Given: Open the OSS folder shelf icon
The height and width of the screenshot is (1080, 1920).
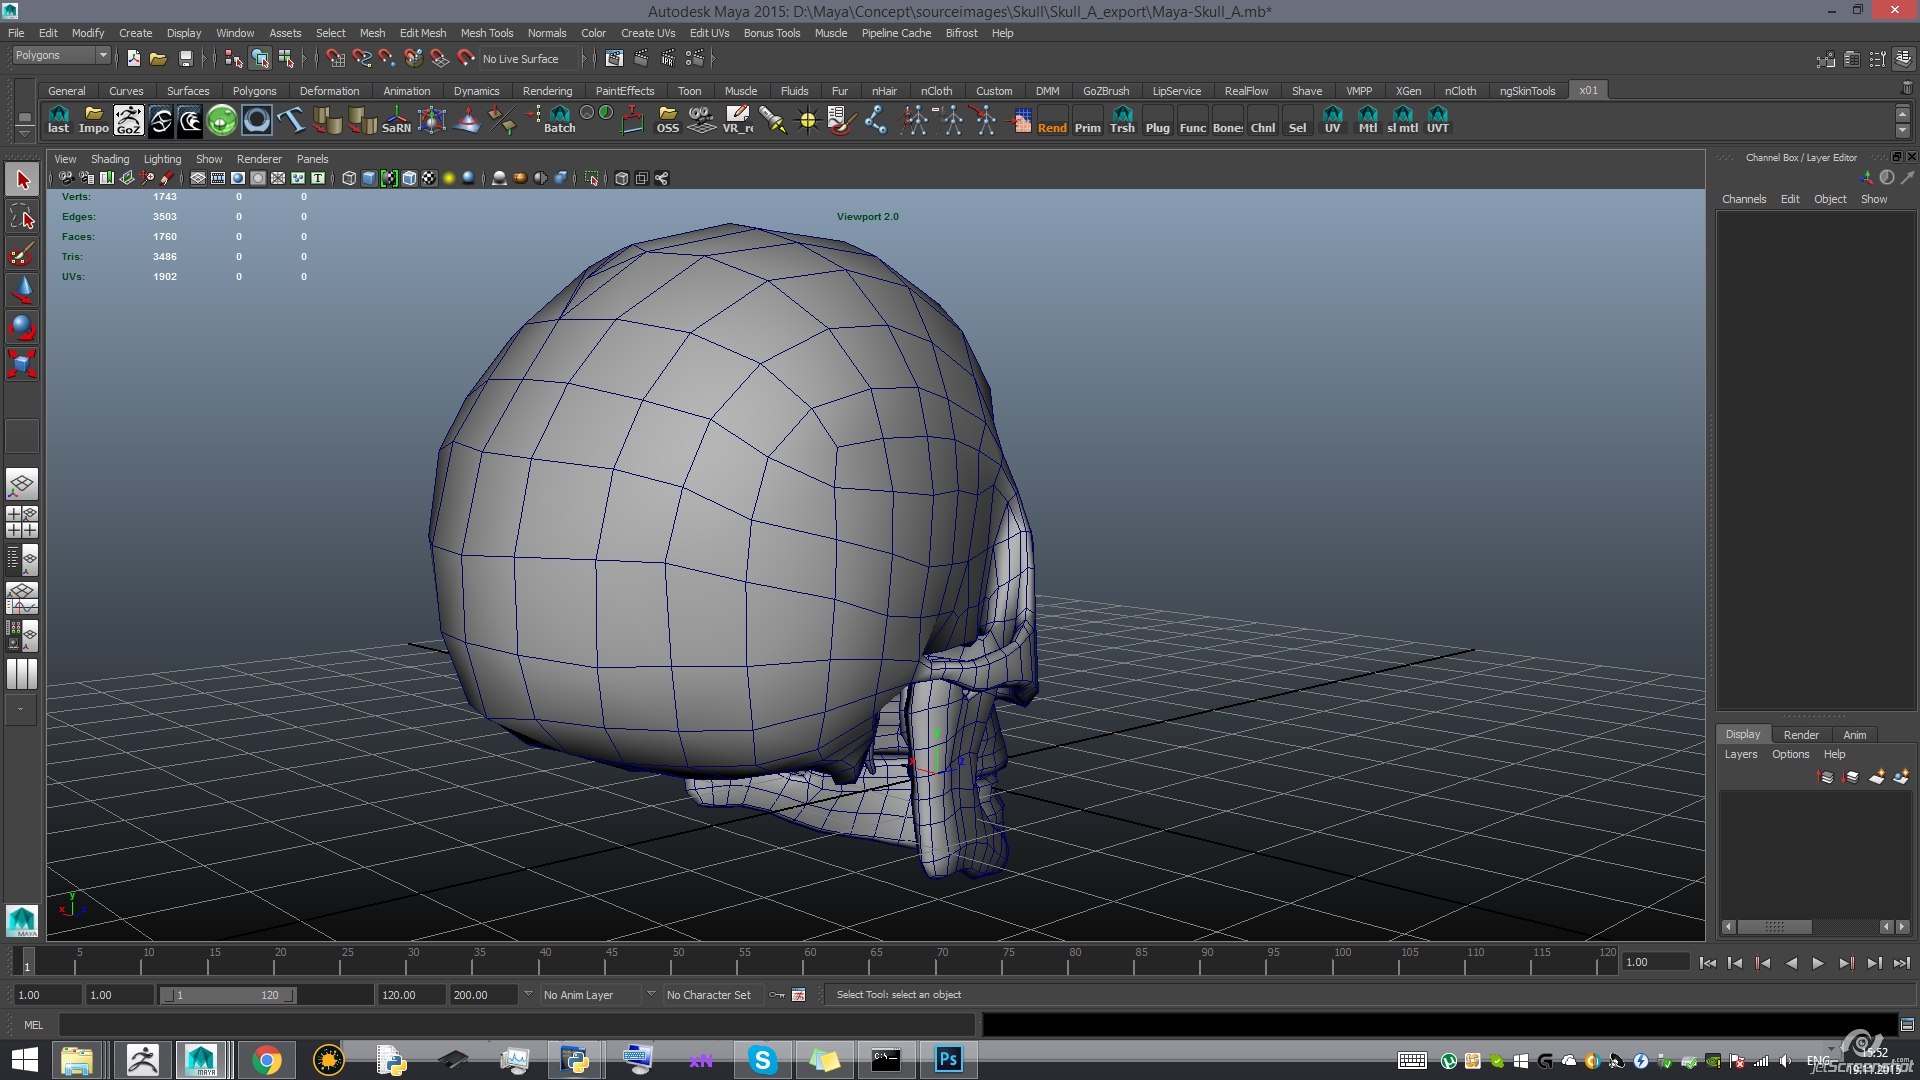Looking at the screenshot, I should coord(668,120).
